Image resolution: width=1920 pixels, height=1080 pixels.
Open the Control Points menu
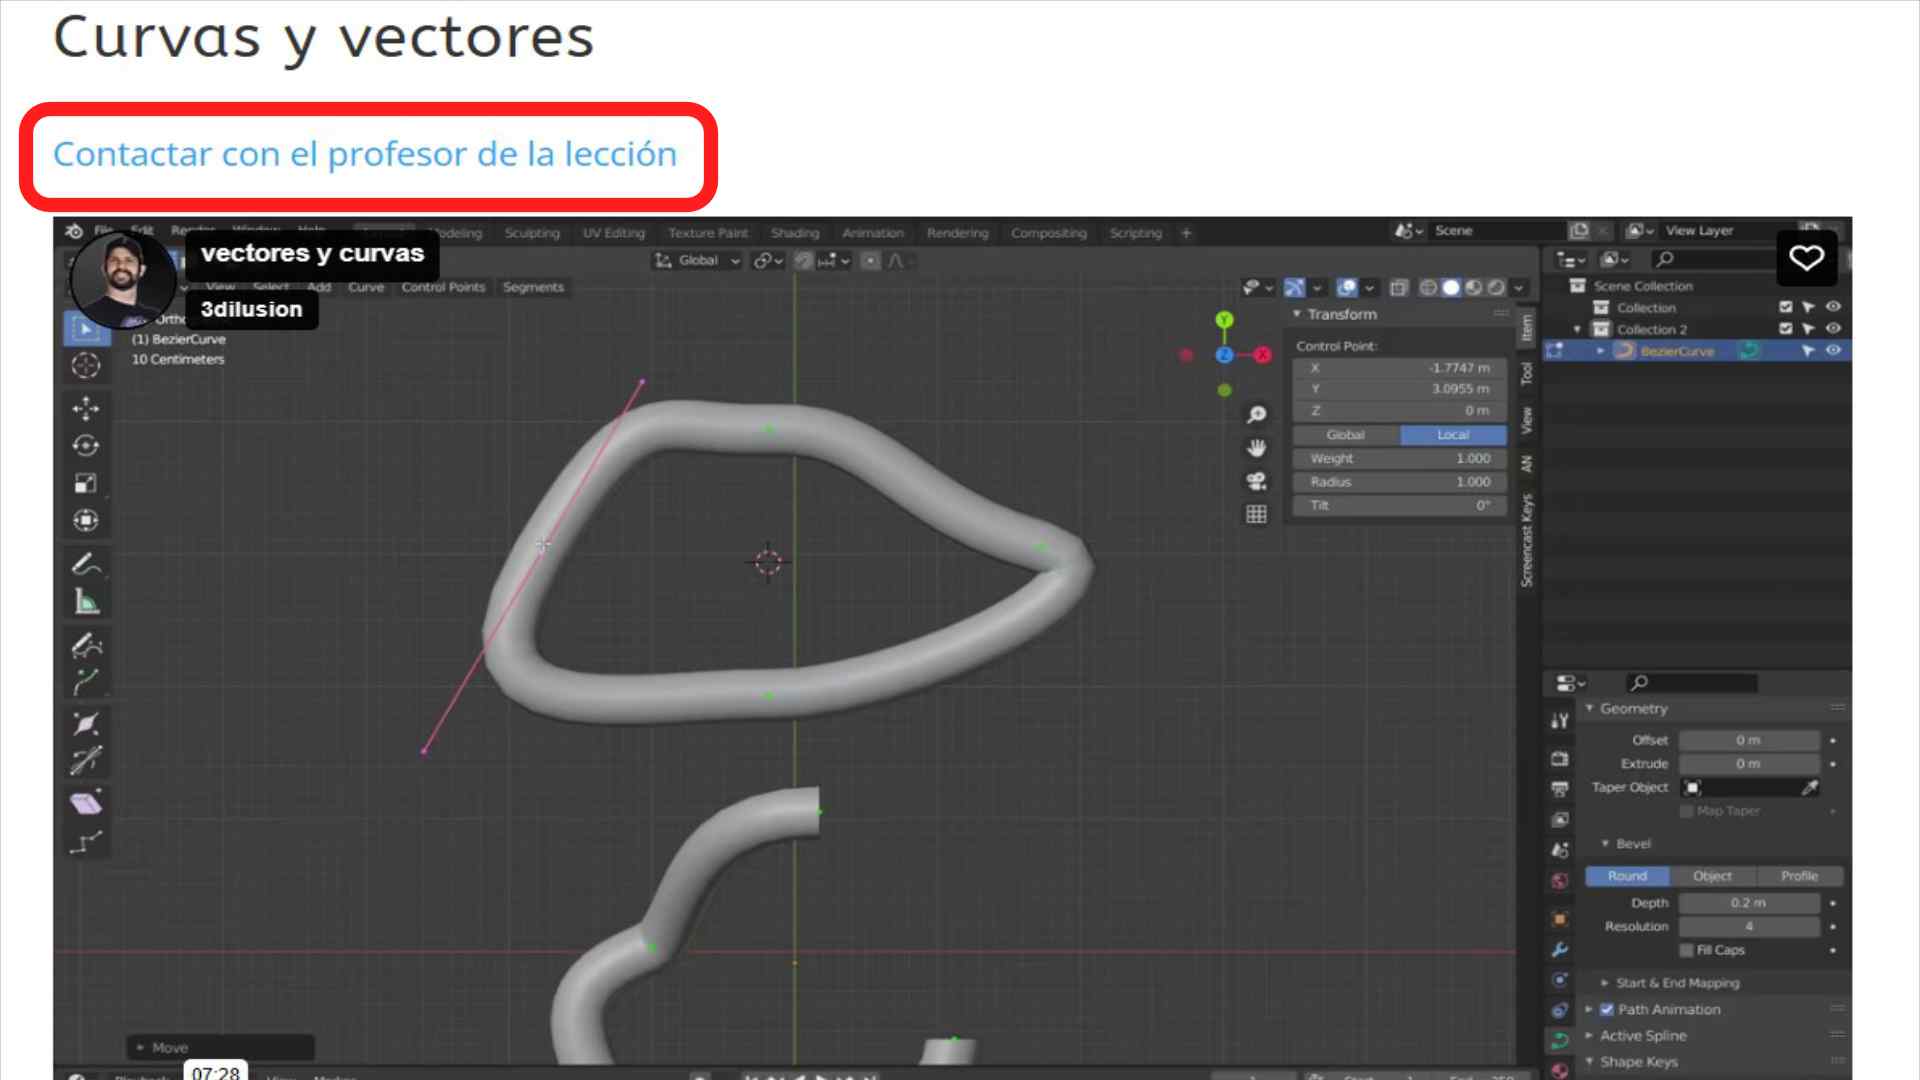point(443,287)
